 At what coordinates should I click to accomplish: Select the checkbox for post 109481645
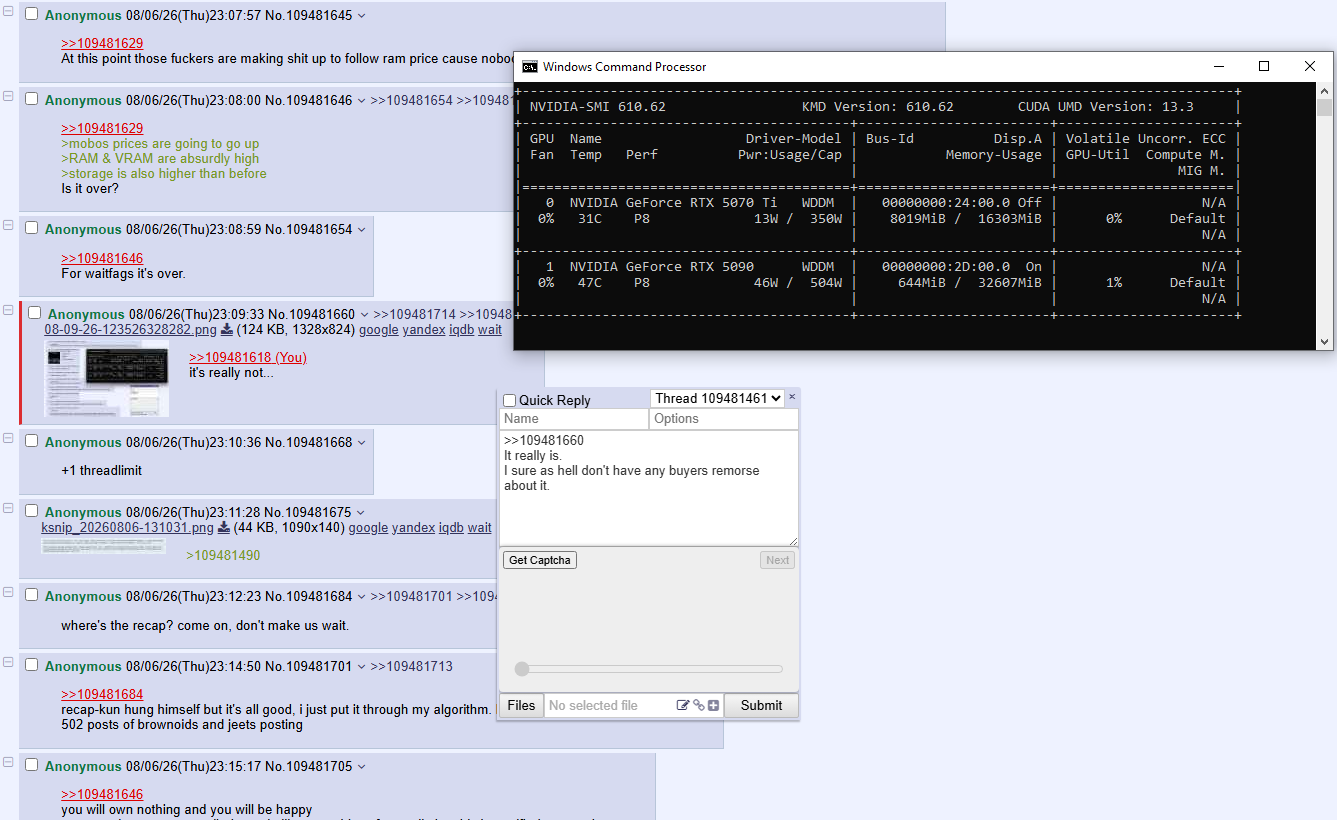pos(32,15)
